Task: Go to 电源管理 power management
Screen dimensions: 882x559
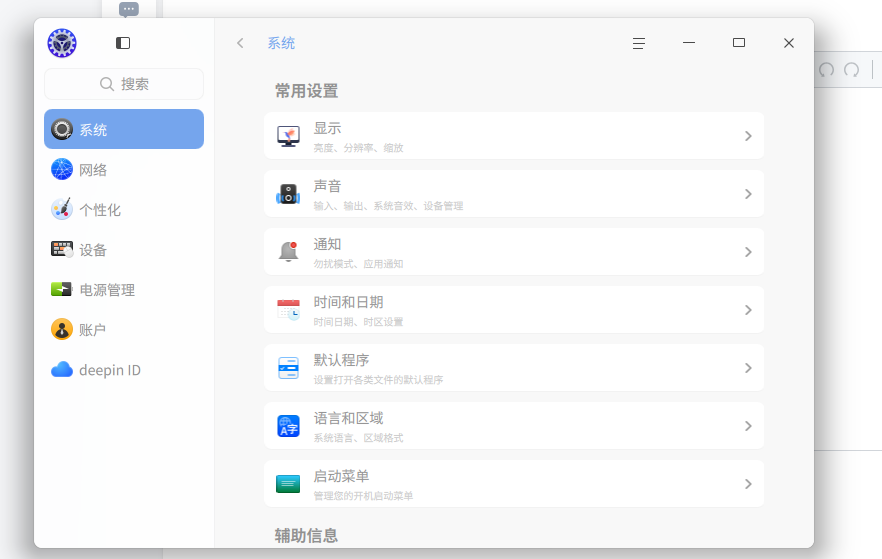Action: 124,289
